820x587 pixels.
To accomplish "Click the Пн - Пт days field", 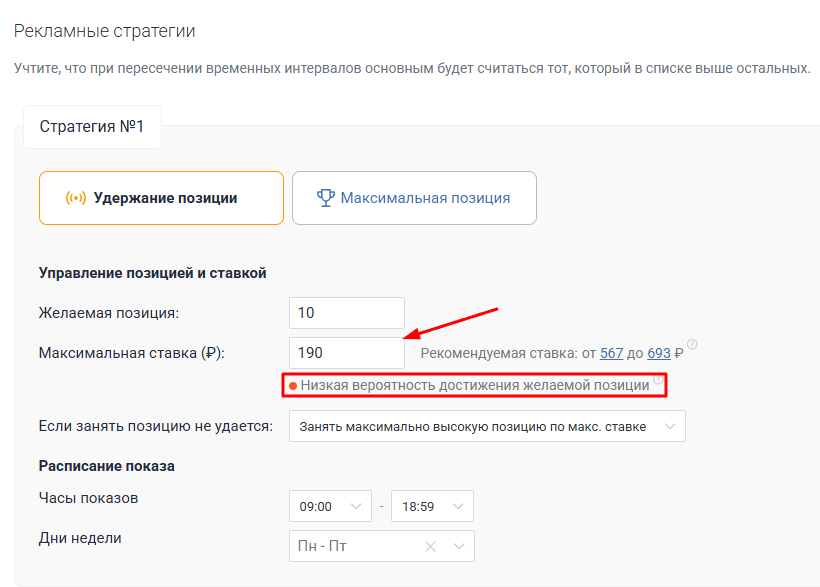I will [x=382, y=546].
